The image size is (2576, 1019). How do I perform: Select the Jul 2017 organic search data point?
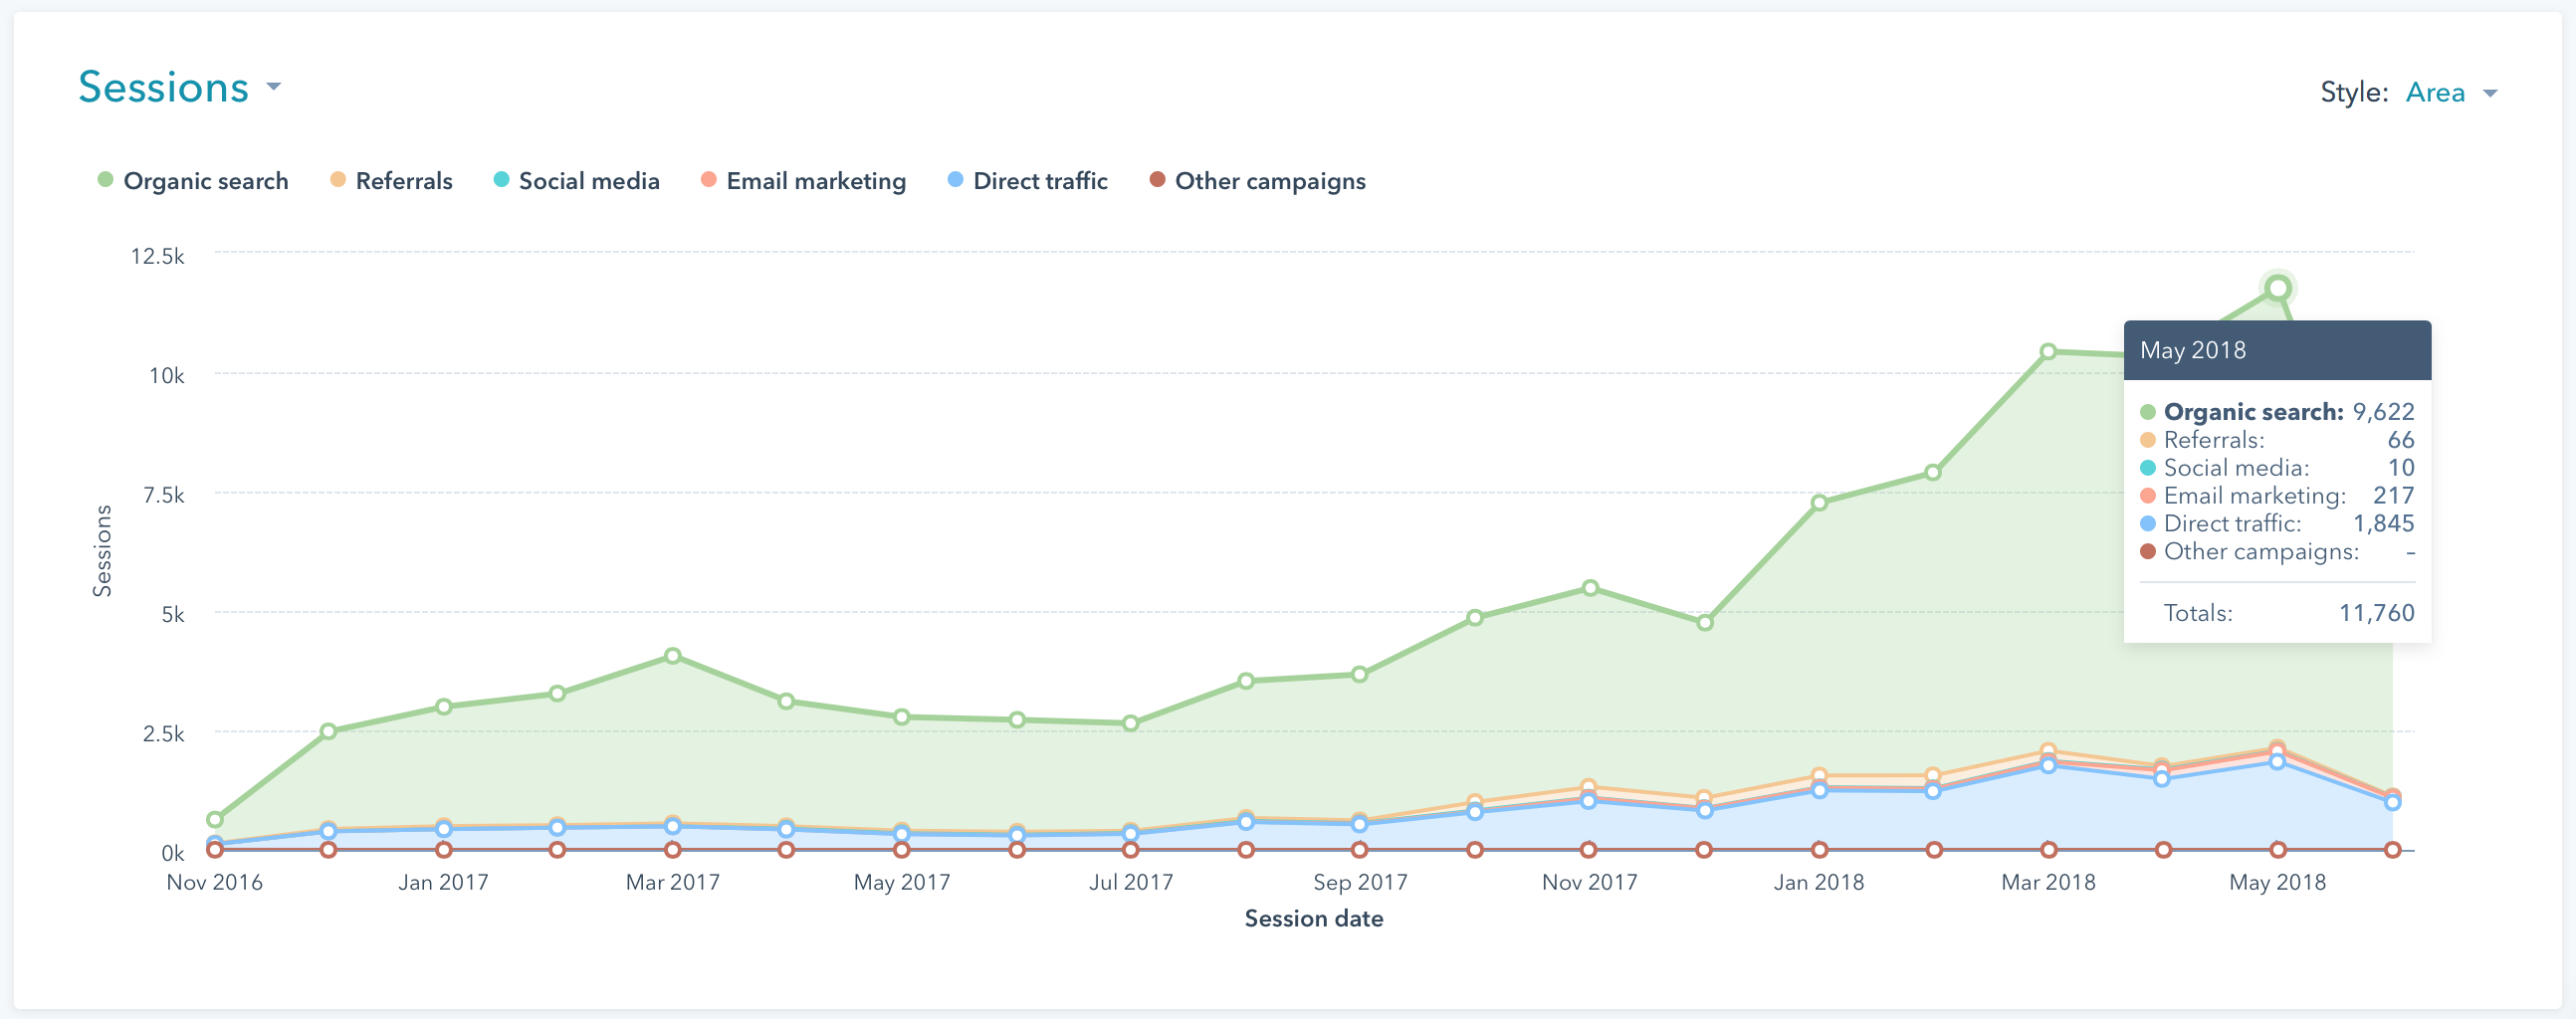1130,723
